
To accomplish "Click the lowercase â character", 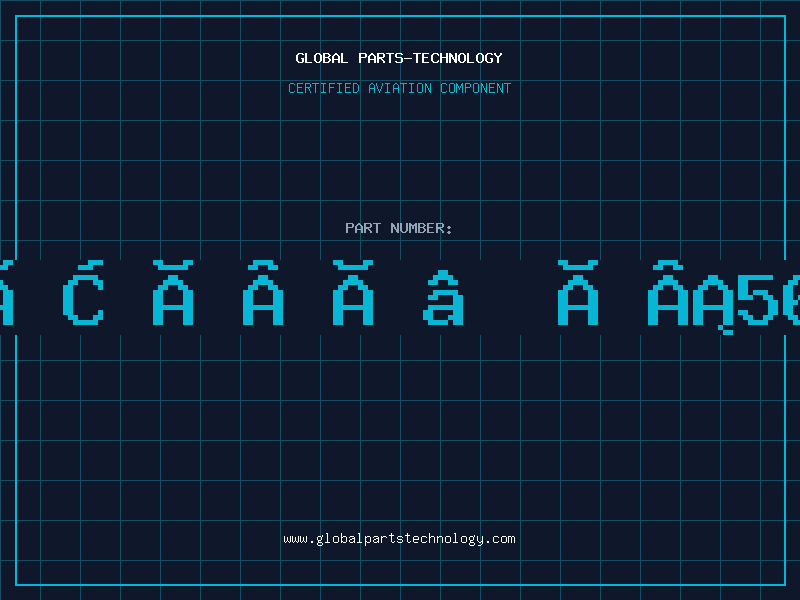I will coord(443,300).
